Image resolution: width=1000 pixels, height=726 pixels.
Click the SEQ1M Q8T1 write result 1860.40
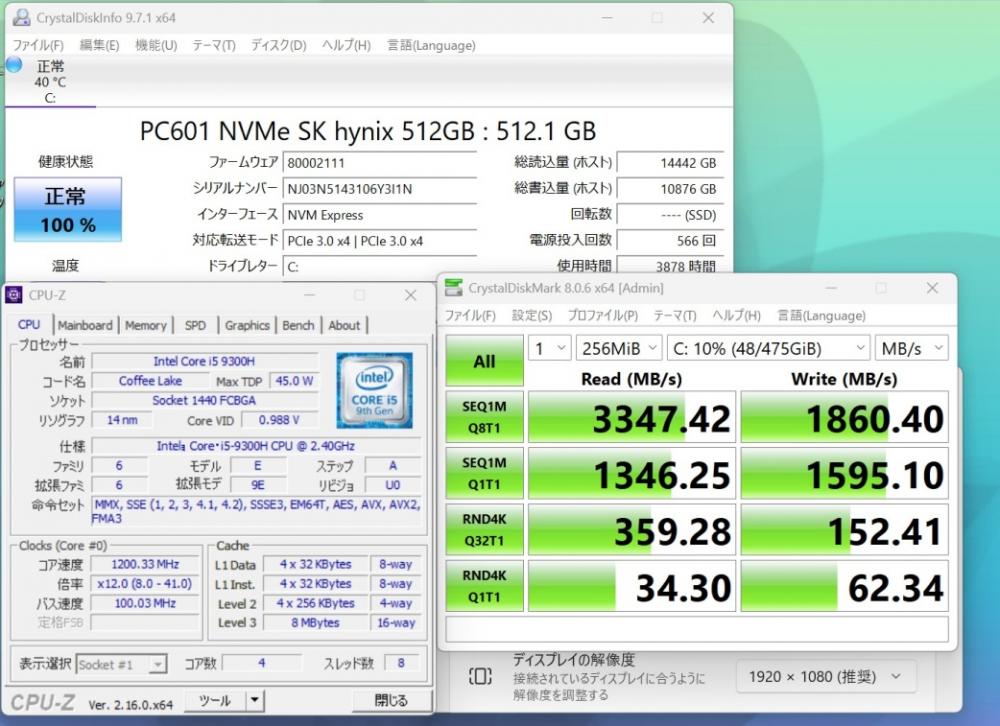coord(844,417)
